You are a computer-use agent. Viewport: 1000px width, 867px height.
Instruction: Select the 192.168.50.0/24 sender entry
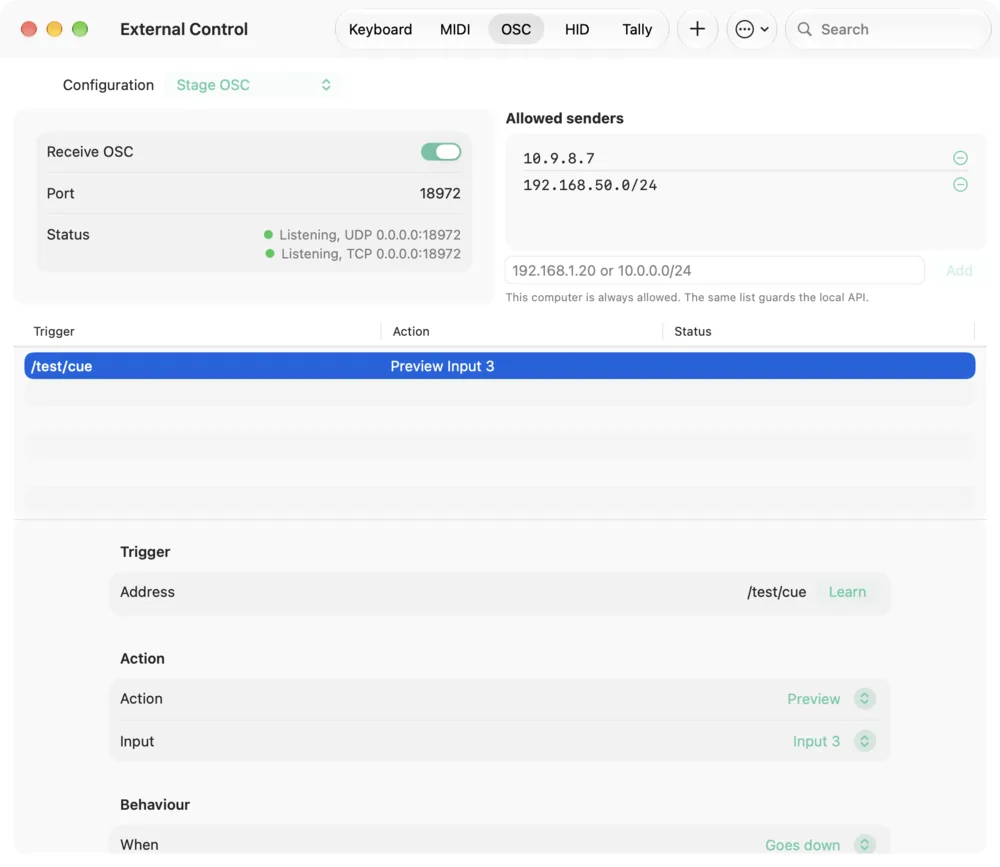(x=590, y=185)
